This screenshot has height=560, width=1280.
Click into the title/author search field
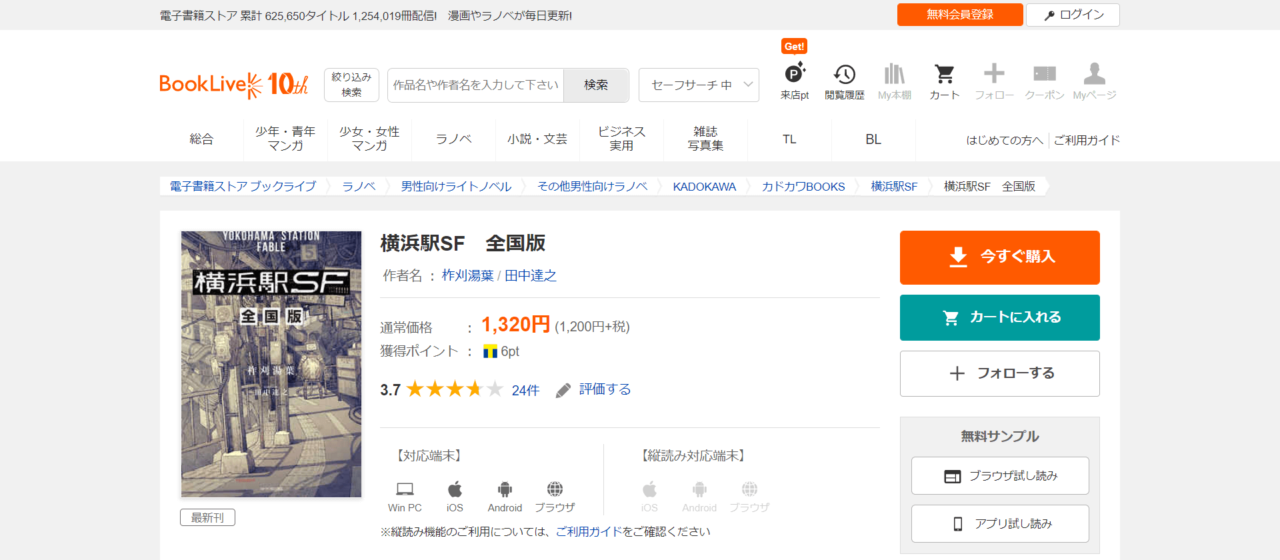click(475, 85)
